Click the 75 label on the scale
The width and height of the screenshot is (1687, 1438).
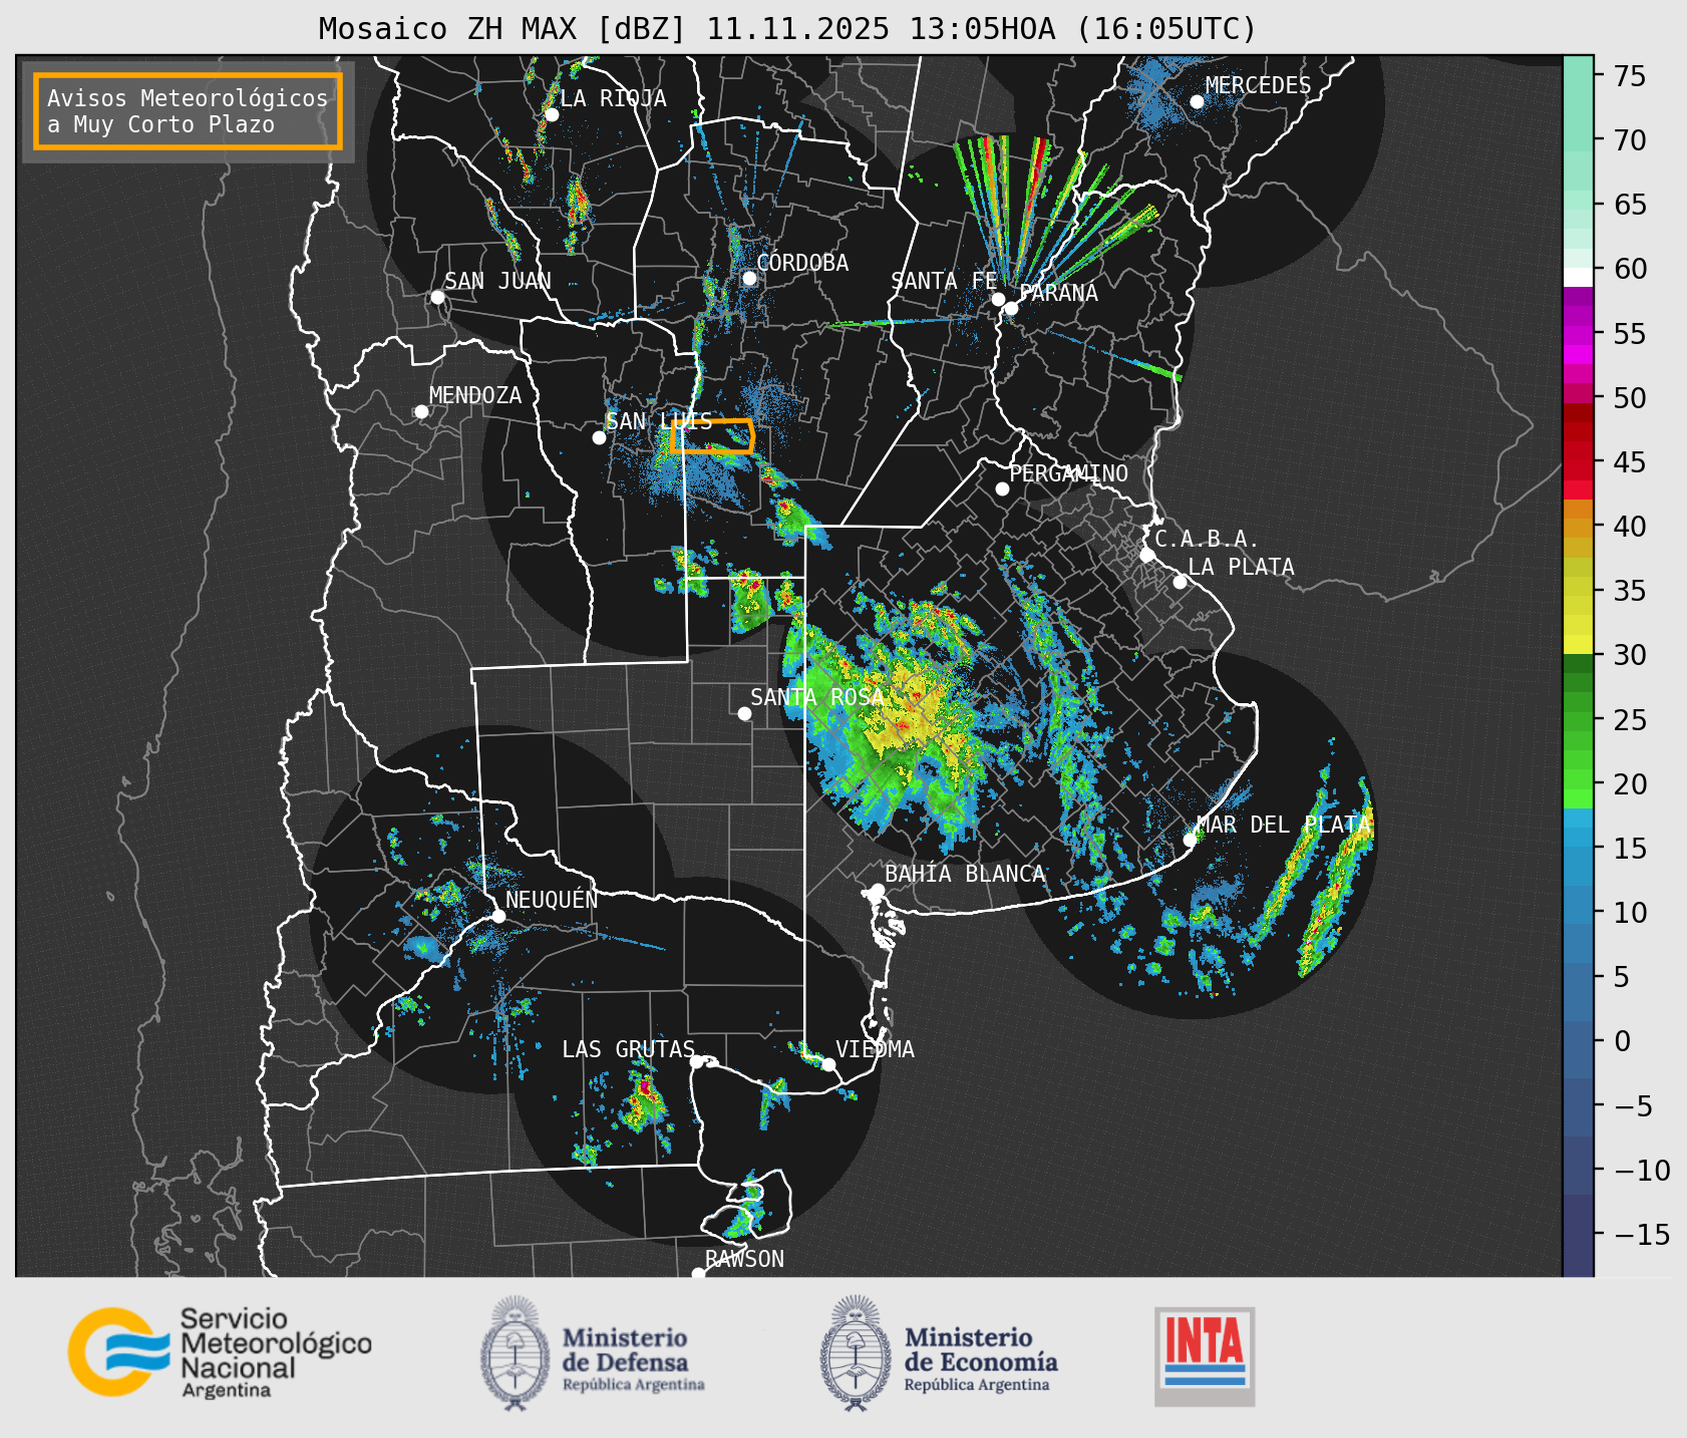click(1629, 76)
